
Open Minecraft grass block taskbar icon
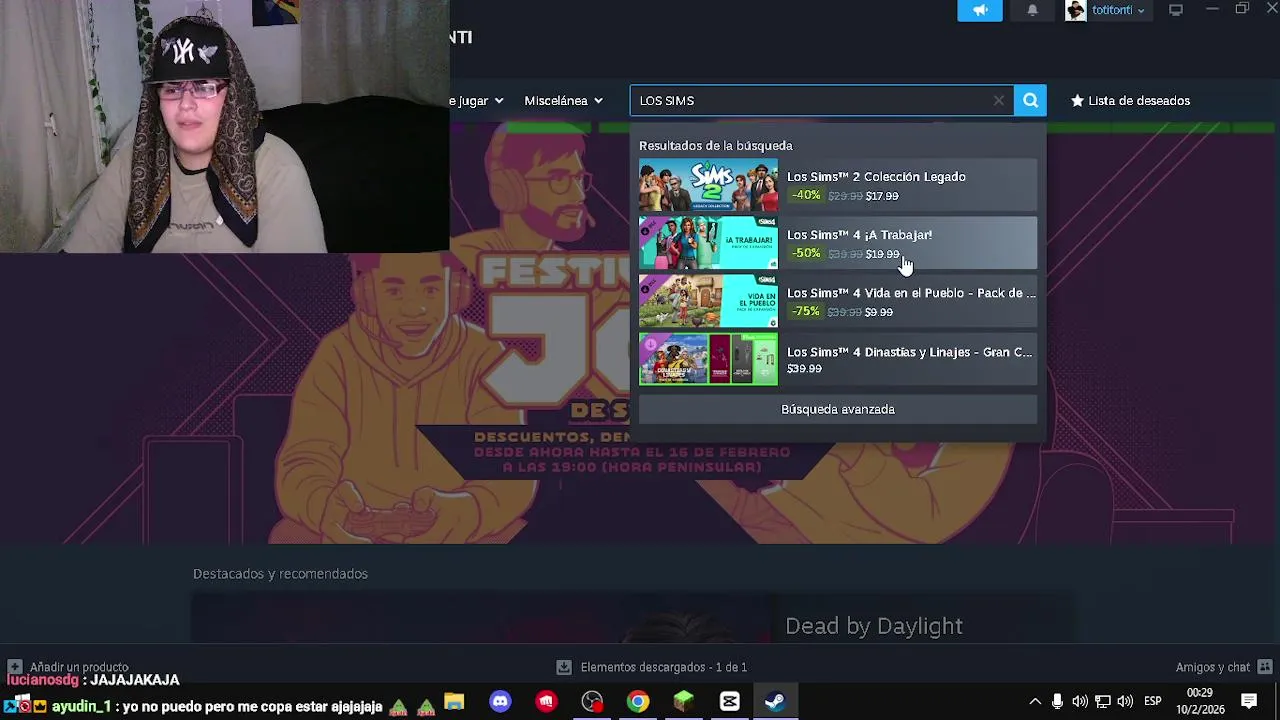(684, 701)
